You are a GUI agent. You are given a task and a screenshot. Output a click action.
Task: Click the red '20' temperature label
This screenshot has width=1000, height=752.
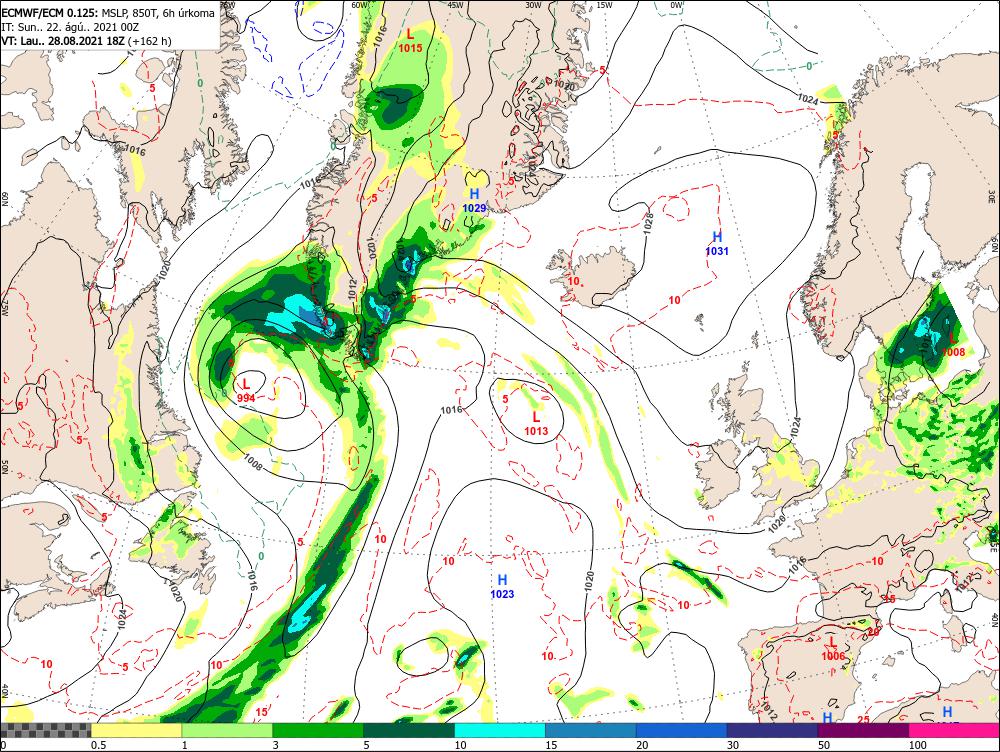tap(873, 631)
